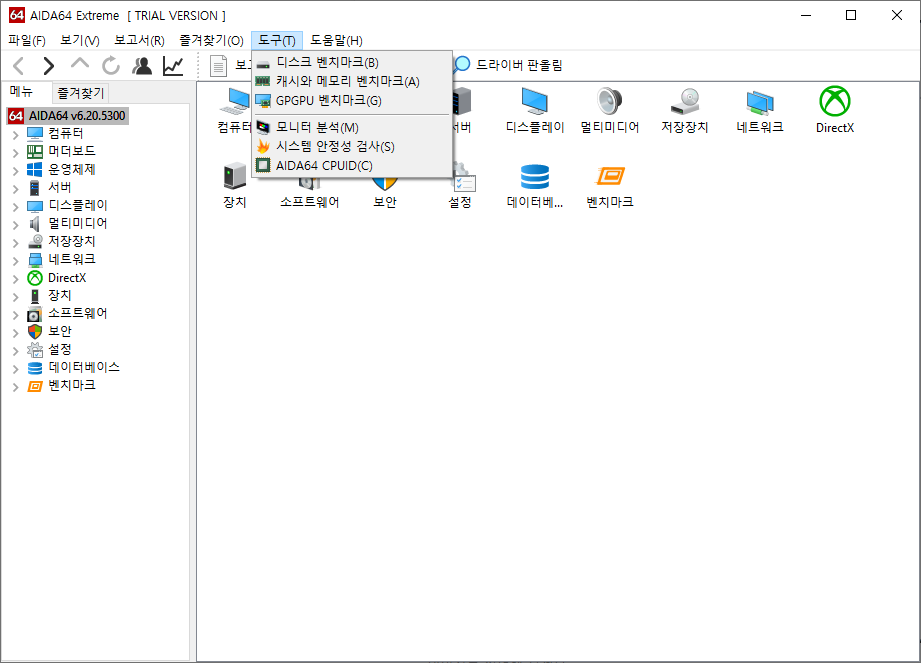Go back with the left arrow
Screen dimensions: 921x663
pos(19,66)
